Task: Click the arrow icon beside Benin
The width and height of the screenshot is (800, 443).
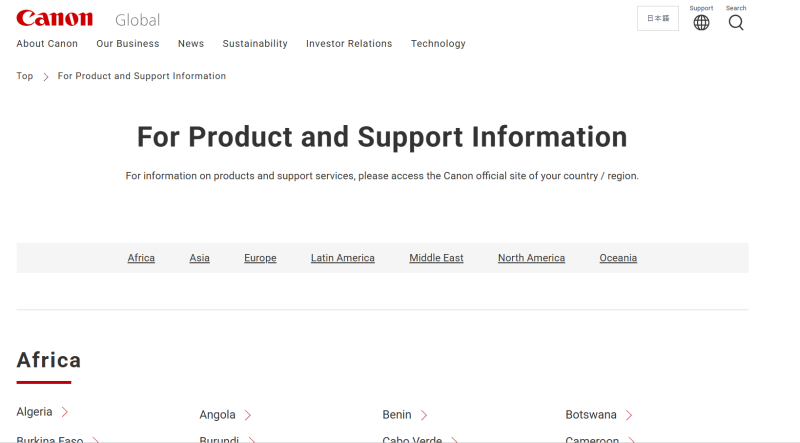Action: point(424,415)
